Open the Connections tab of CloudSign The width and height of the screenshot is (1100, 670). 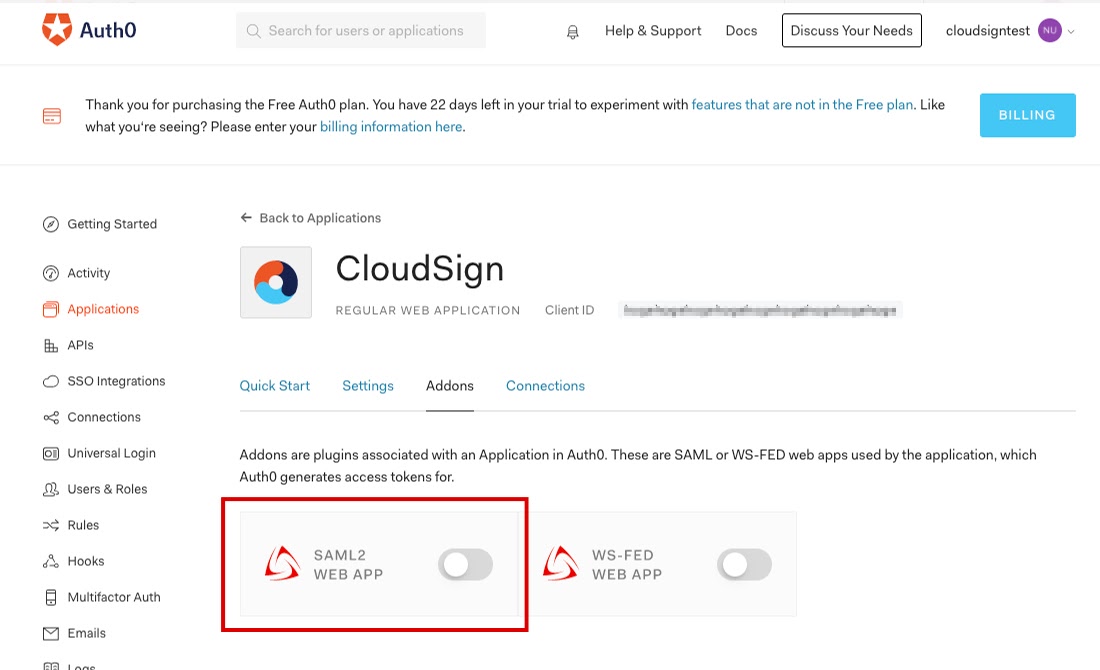pos(545,386)
